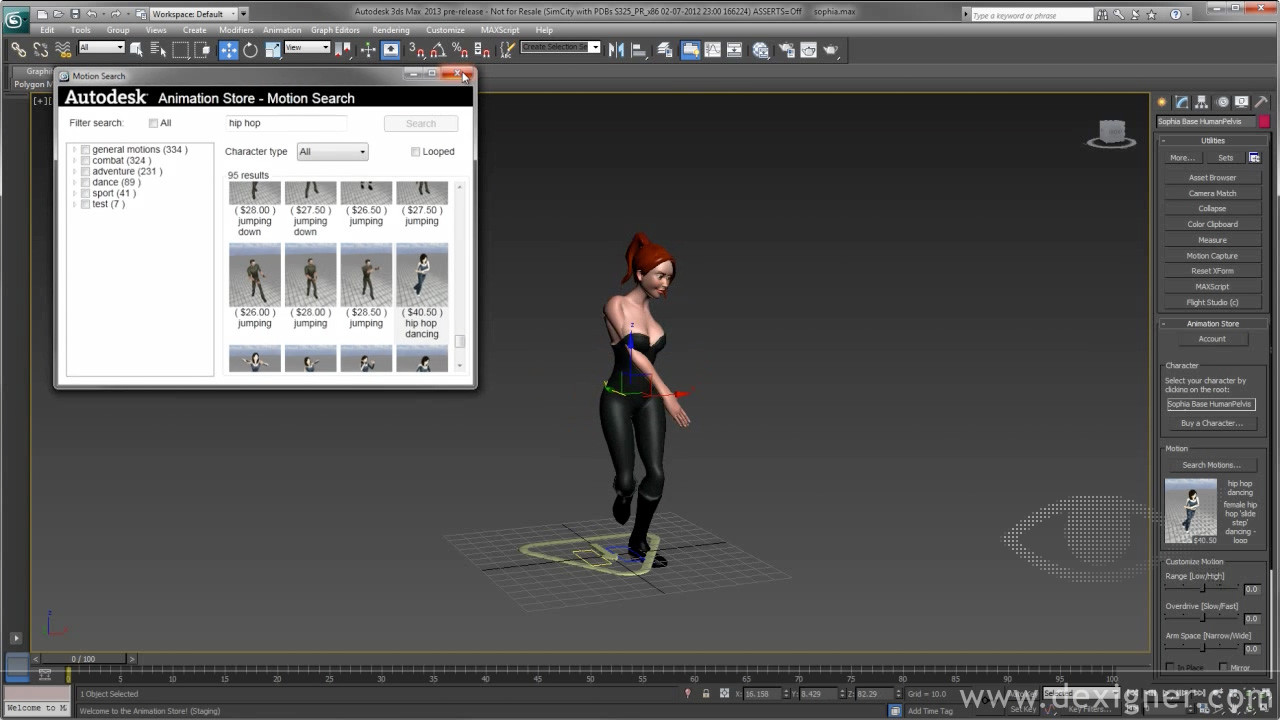
Task: Open the Create command panel tab
Action: pos(1162,102)
